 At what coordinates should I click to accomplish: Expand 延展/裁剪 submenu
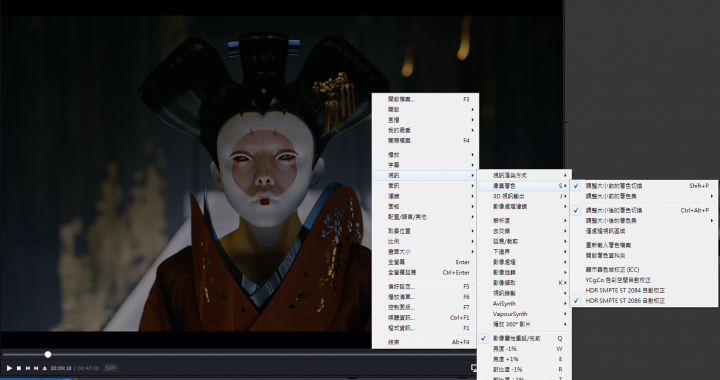tap(523, 241)
